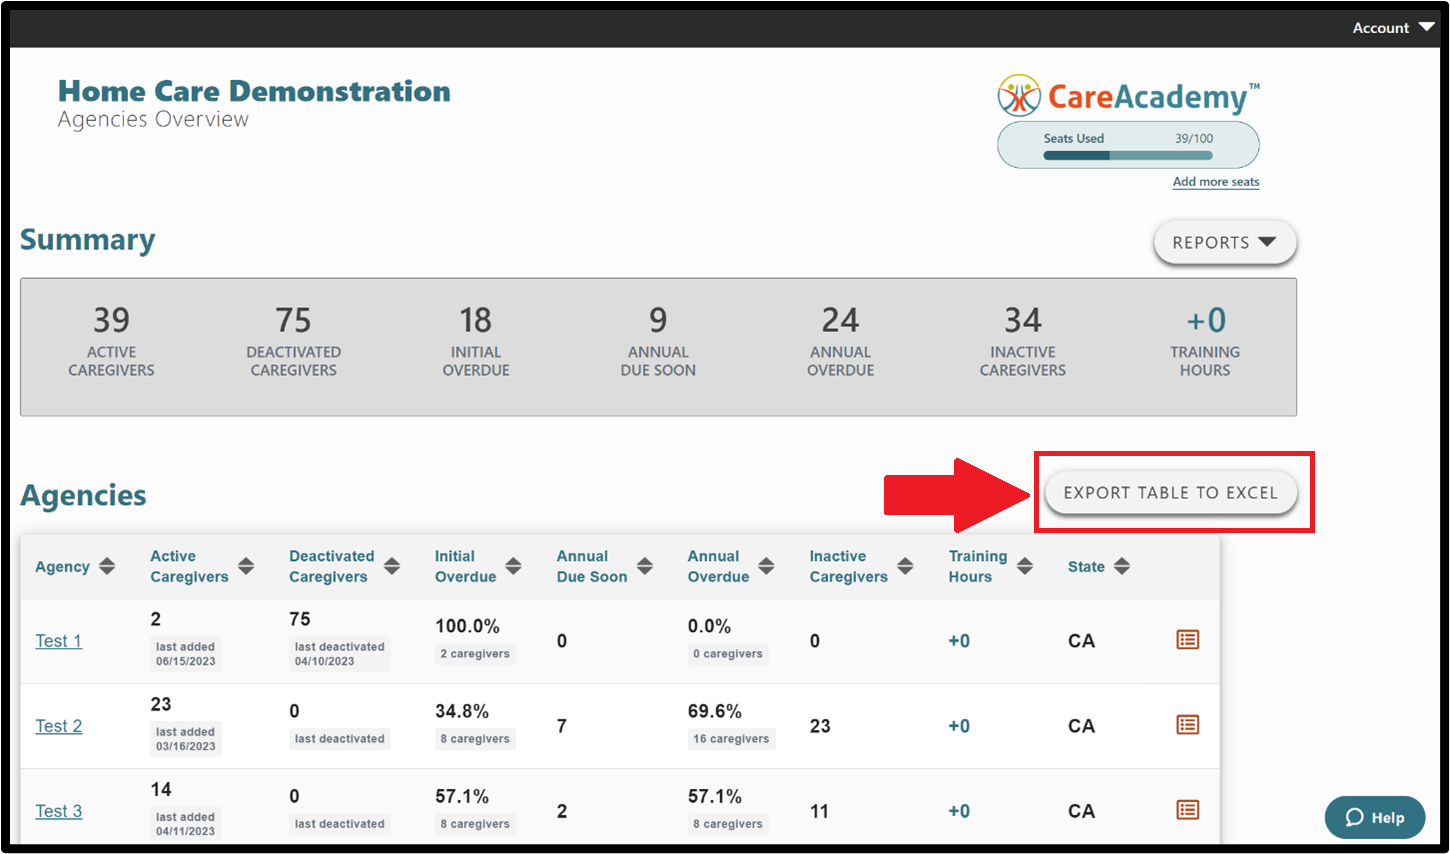Expand the Reports dropdown
The width and height of the screenshot is (1450, 854).
click(1225, 242)
